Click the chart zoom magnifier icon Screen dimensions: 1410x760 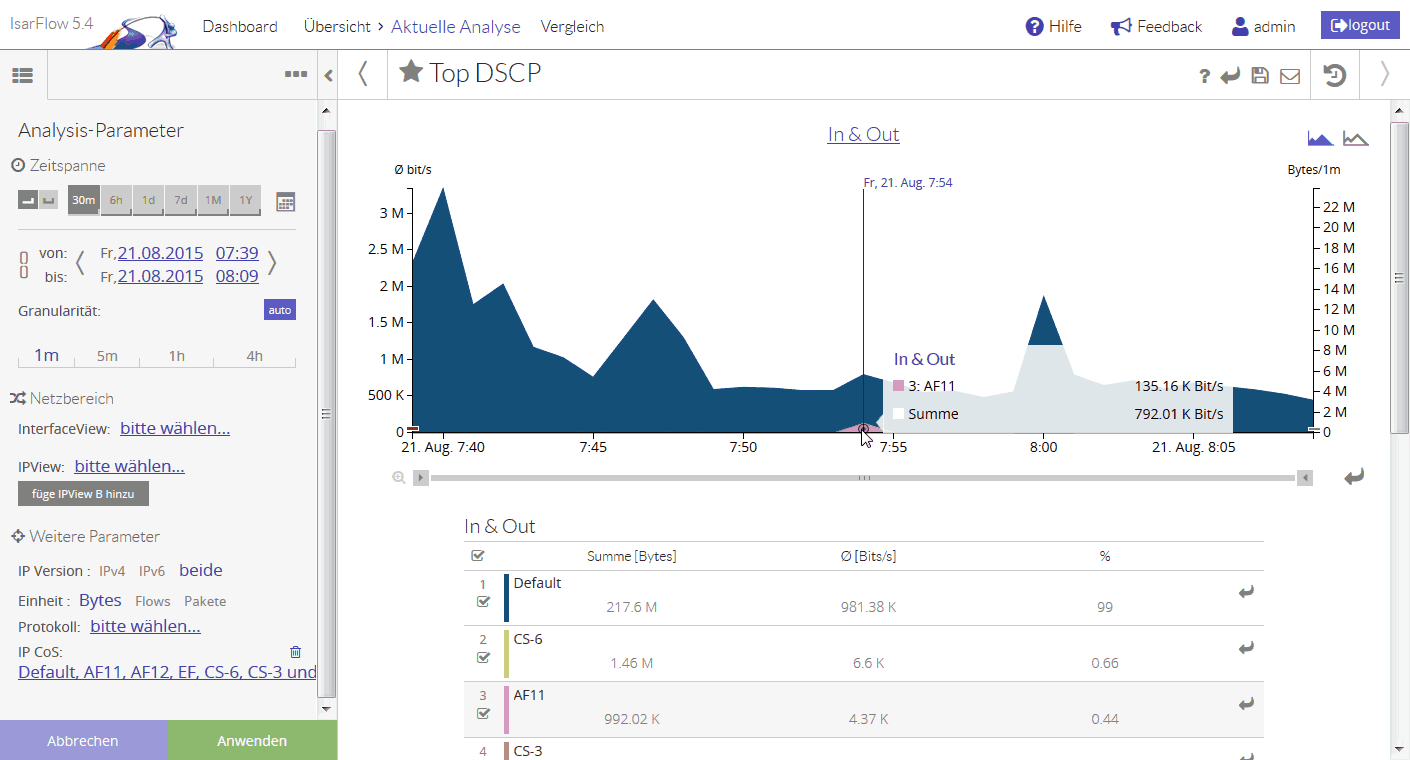pyautogui.click(x=399, y=478)
